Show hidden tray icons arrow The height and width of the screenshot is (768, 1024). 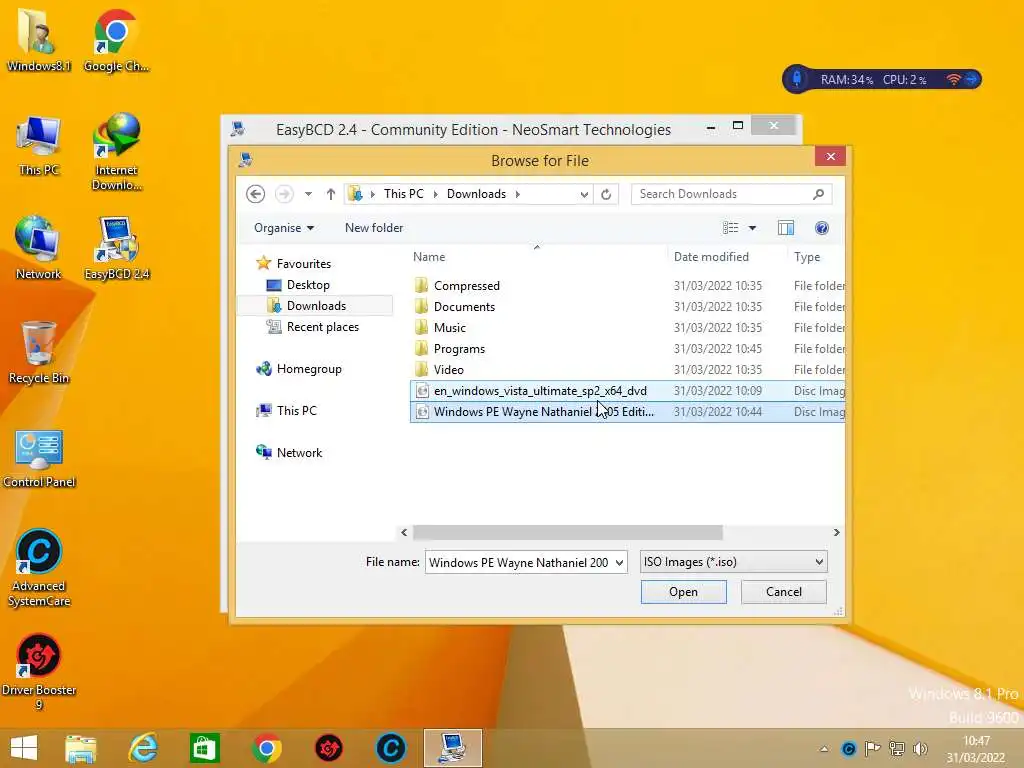[x=824, y=749]
